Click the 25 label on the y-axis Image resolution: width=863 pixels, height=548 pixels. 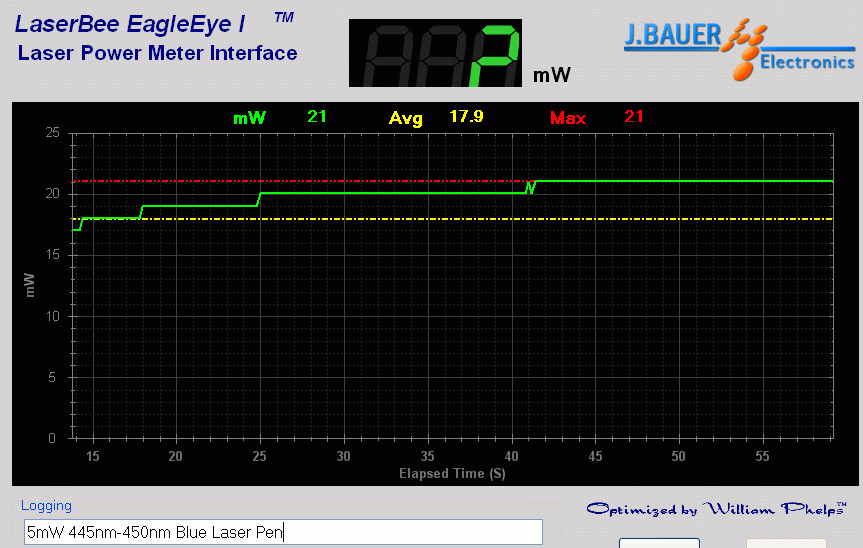pyautogui.click(x=53, y=133)
